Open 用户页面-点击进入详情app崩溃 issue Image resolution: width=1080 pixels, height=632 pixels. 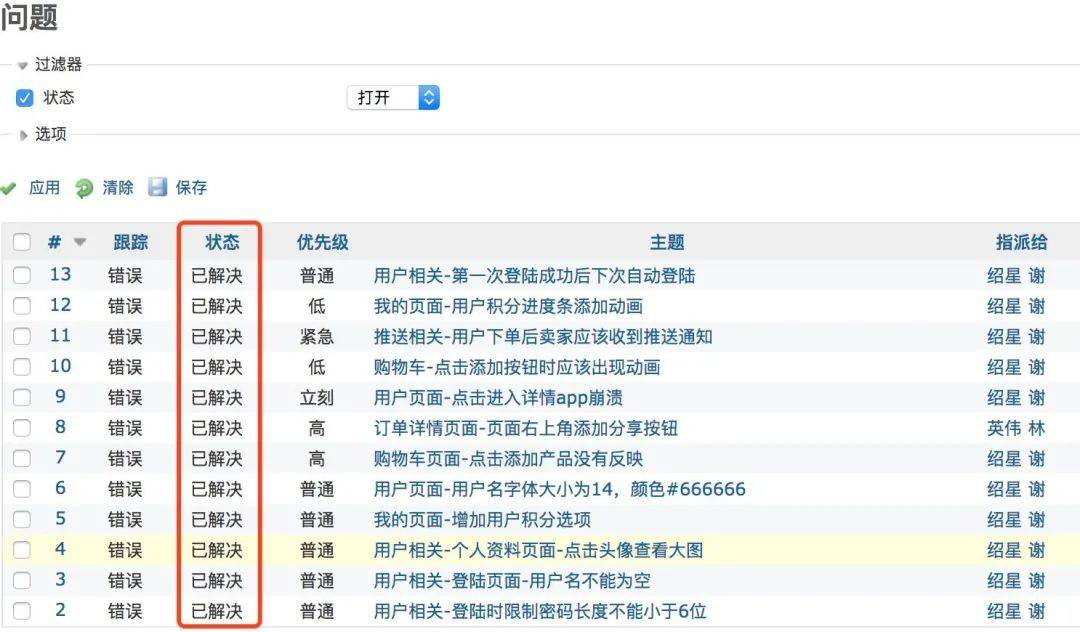pyautogui.click(x=498, y=398)
